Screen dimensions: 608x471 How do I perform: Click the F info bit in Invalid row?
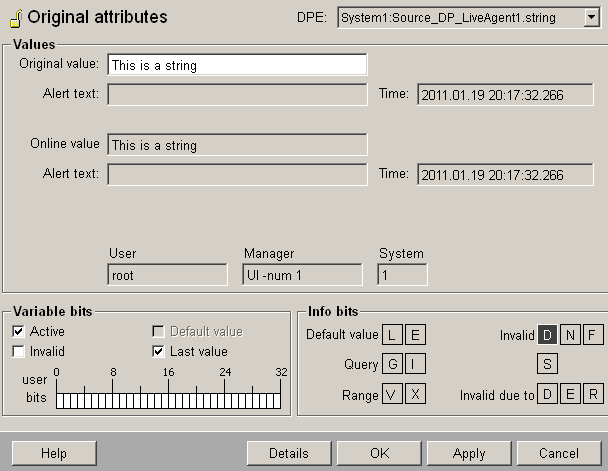(594, 335)
